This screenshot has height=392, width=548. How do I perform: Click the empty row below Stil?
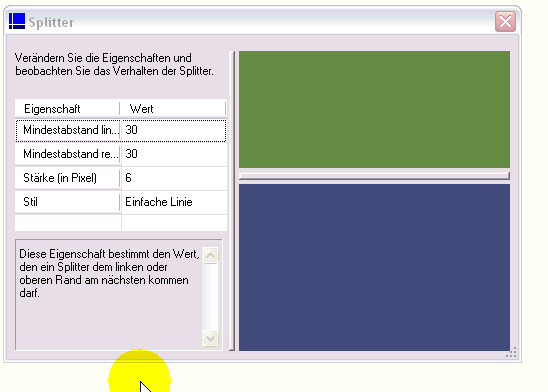point(121,223)
